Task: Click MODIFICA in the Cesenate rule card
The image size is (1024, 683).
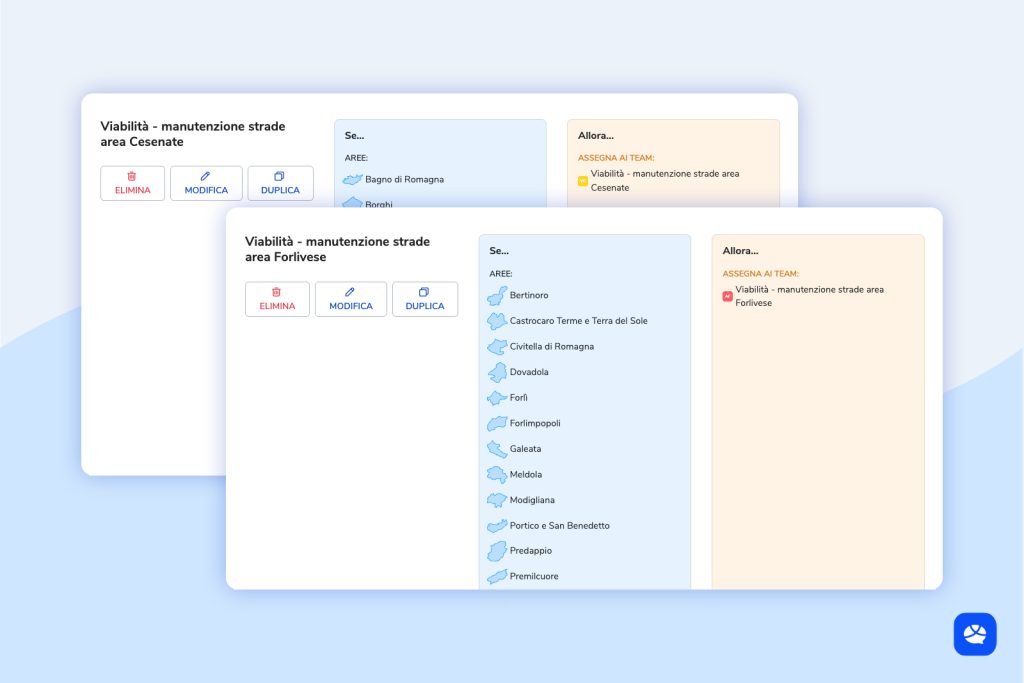Action: click(206, 183)
